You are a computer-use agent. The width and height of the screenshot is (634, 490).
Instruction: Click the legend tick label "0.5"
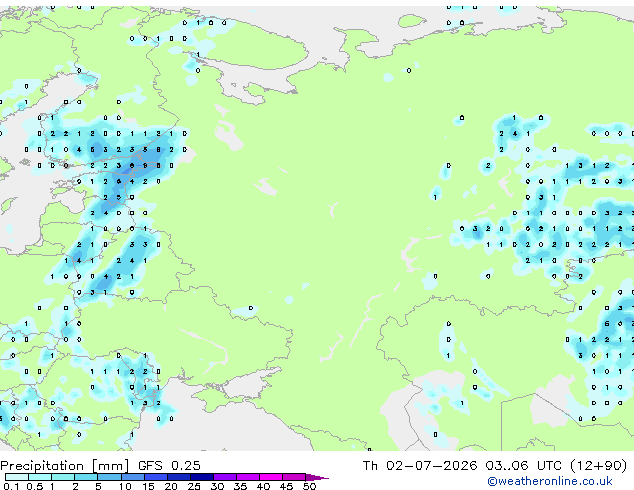pyautogui.click(x=35, y=486)
